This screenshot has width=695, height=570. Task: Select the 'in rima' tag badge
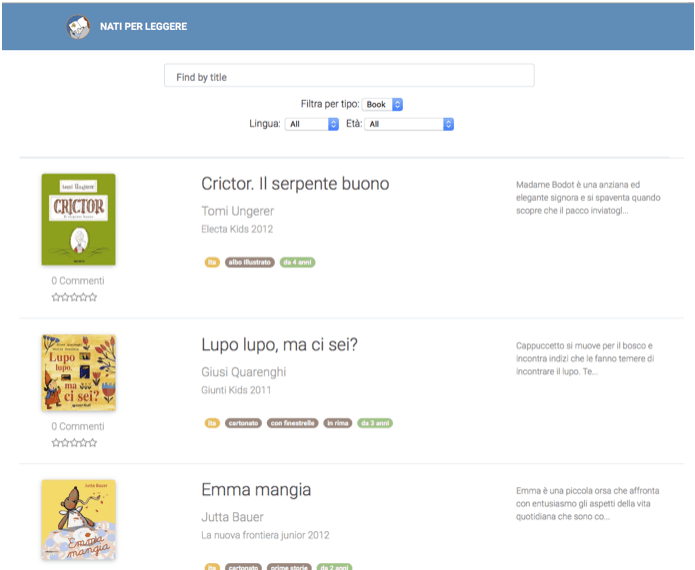338,423
